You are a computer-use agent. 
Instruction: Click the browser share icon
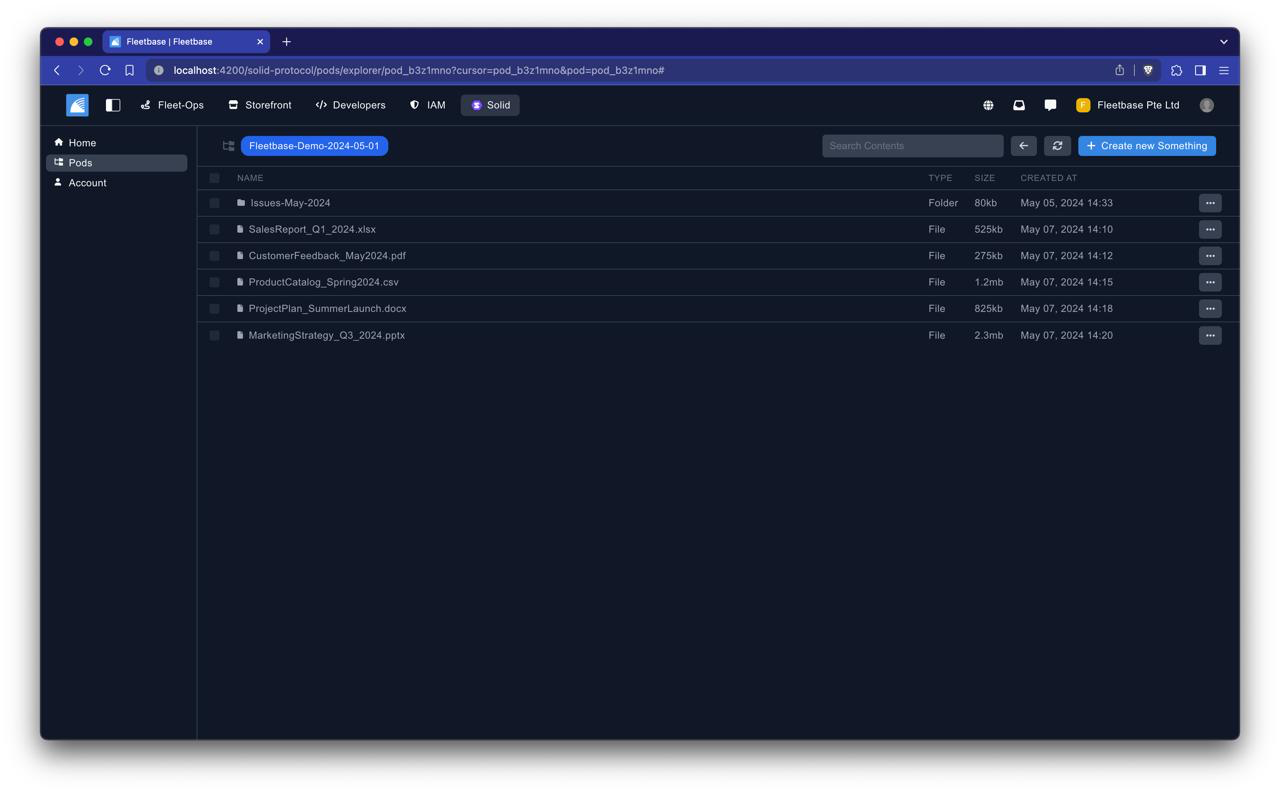[1120, 70]
